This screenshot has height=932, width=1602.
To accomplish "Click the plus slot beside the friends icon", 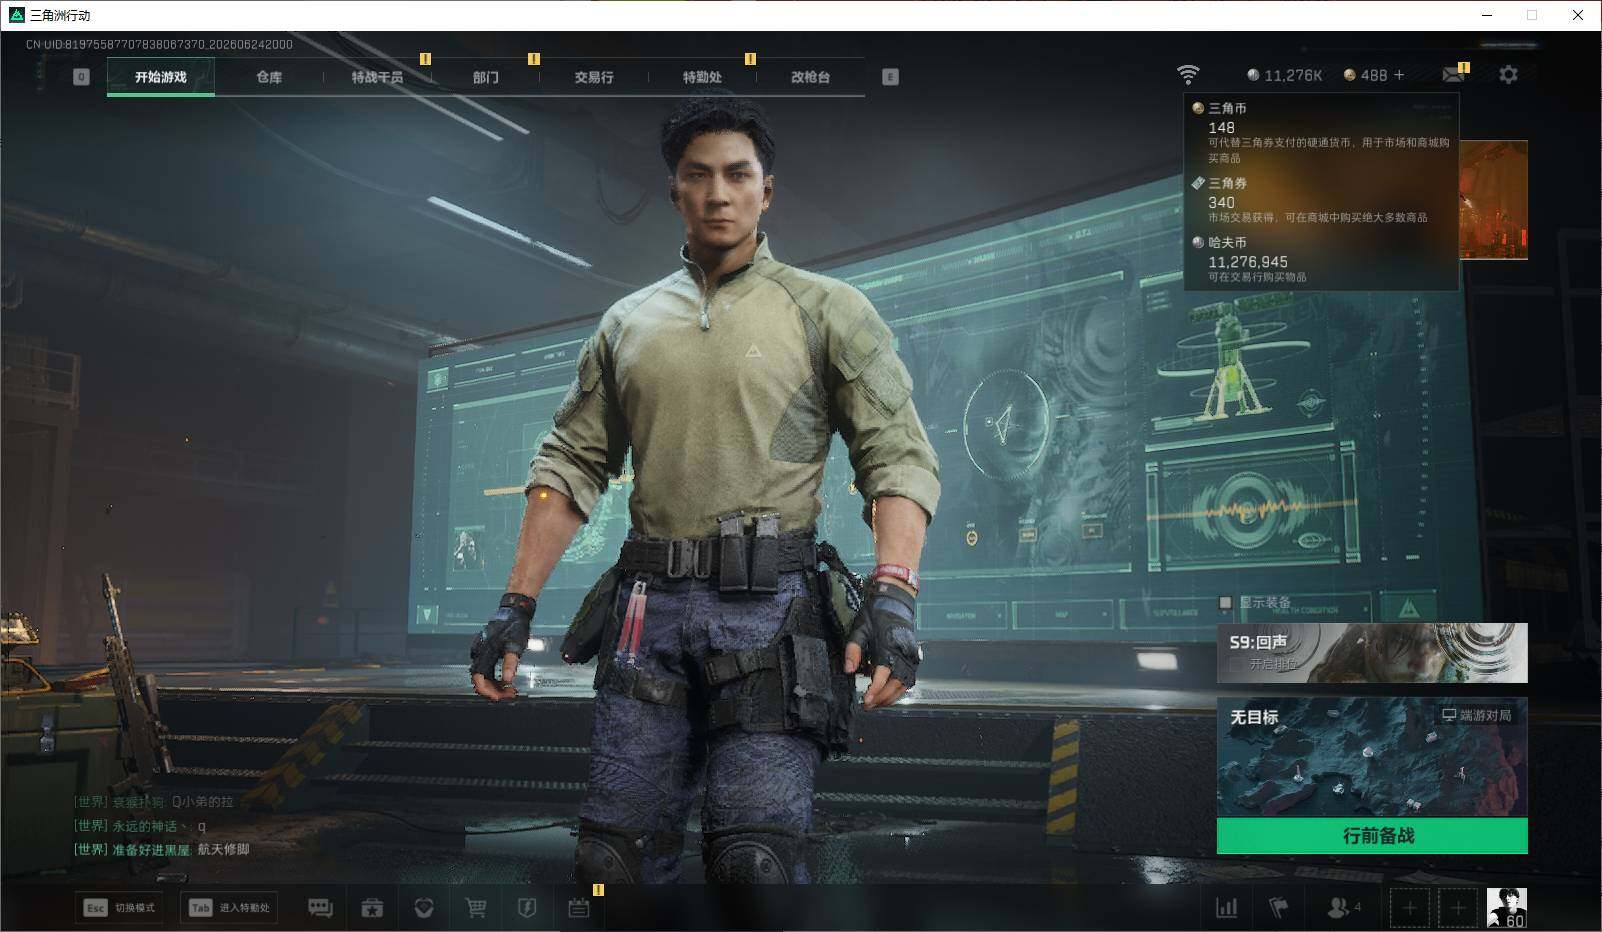I will 1410,908.
